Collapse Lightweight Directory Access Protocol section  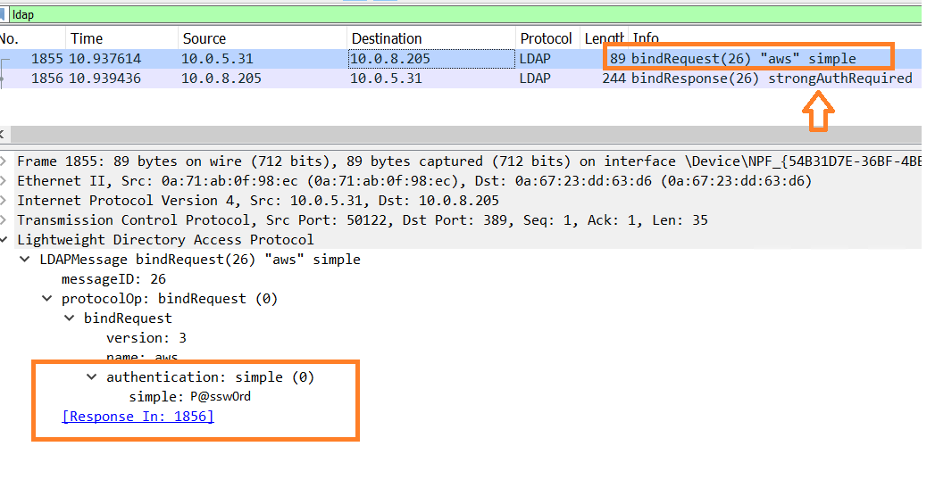(x=4, y=240)
